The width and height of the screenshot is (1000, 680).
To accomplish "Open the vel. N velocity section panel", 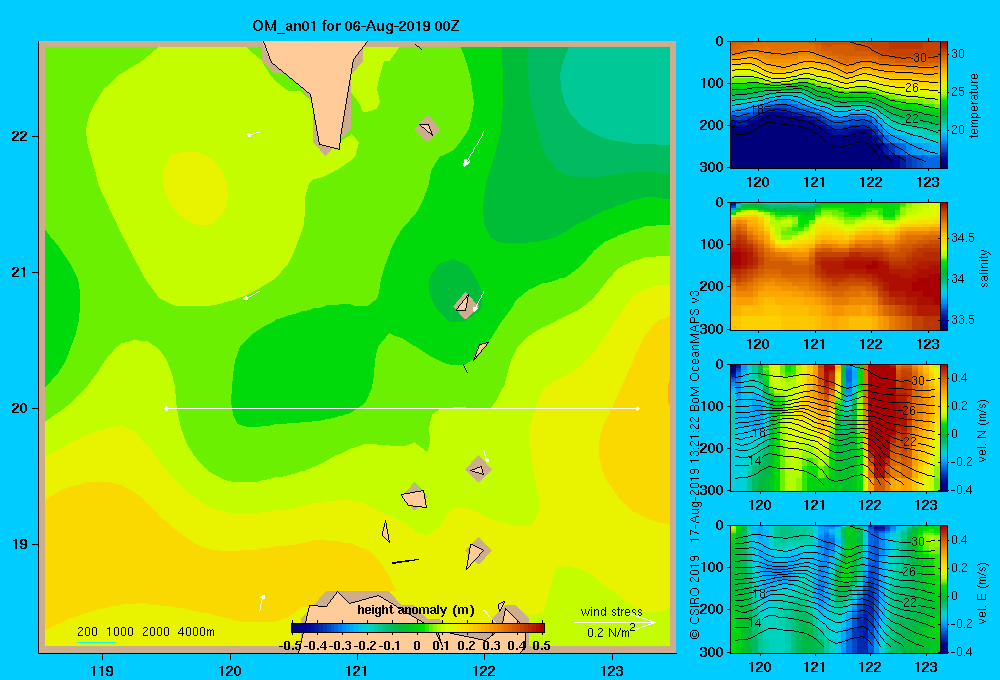I will coord(835,427).
